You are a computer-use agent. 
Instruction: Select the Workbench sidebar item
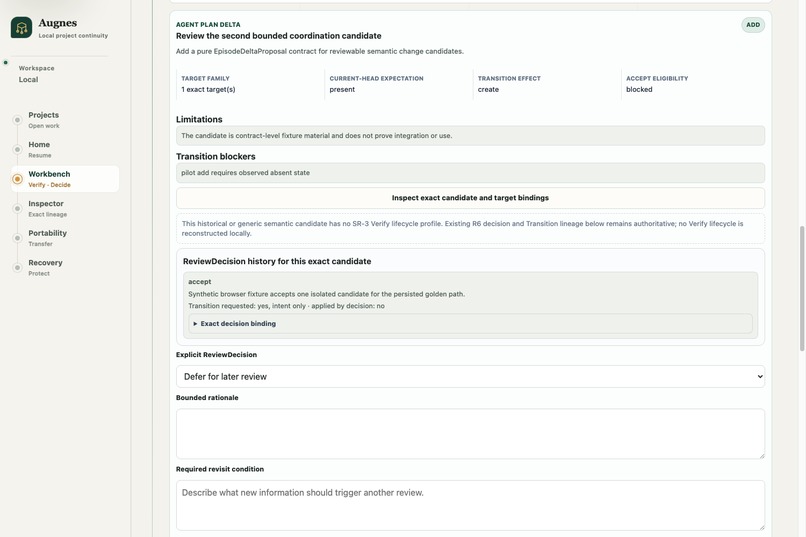pyautogui.click(x=65, y=179)
